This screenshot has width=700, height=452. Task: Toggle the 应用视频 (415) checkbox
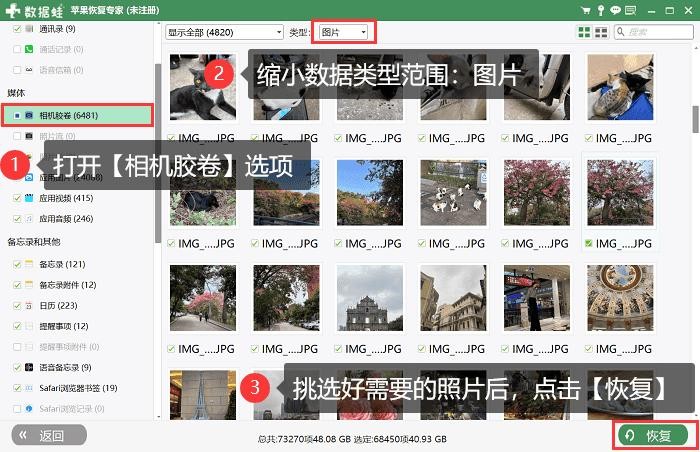17,199
